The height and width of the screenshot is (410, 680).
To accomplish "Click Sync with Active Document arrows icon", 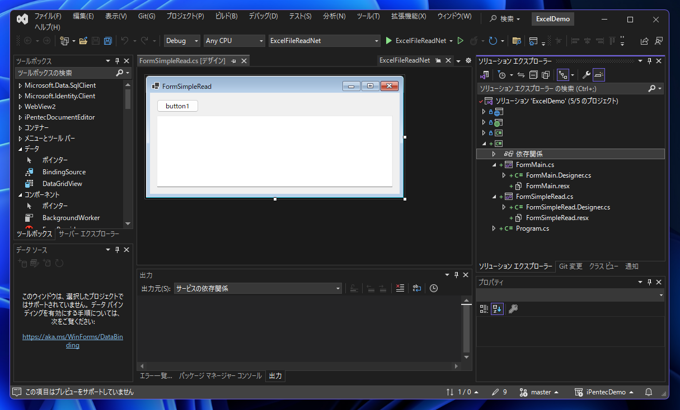I will (x=521, y=75).
